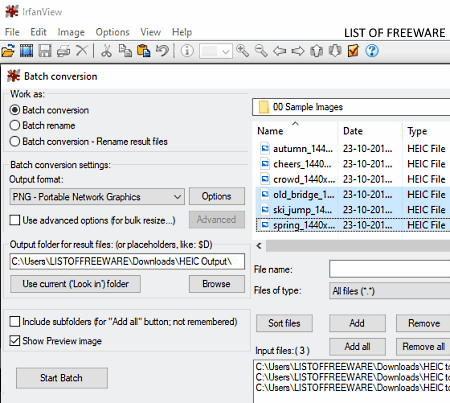
Task: Click file icon beside autumn_144...
Action: click(x=265, y=148)
